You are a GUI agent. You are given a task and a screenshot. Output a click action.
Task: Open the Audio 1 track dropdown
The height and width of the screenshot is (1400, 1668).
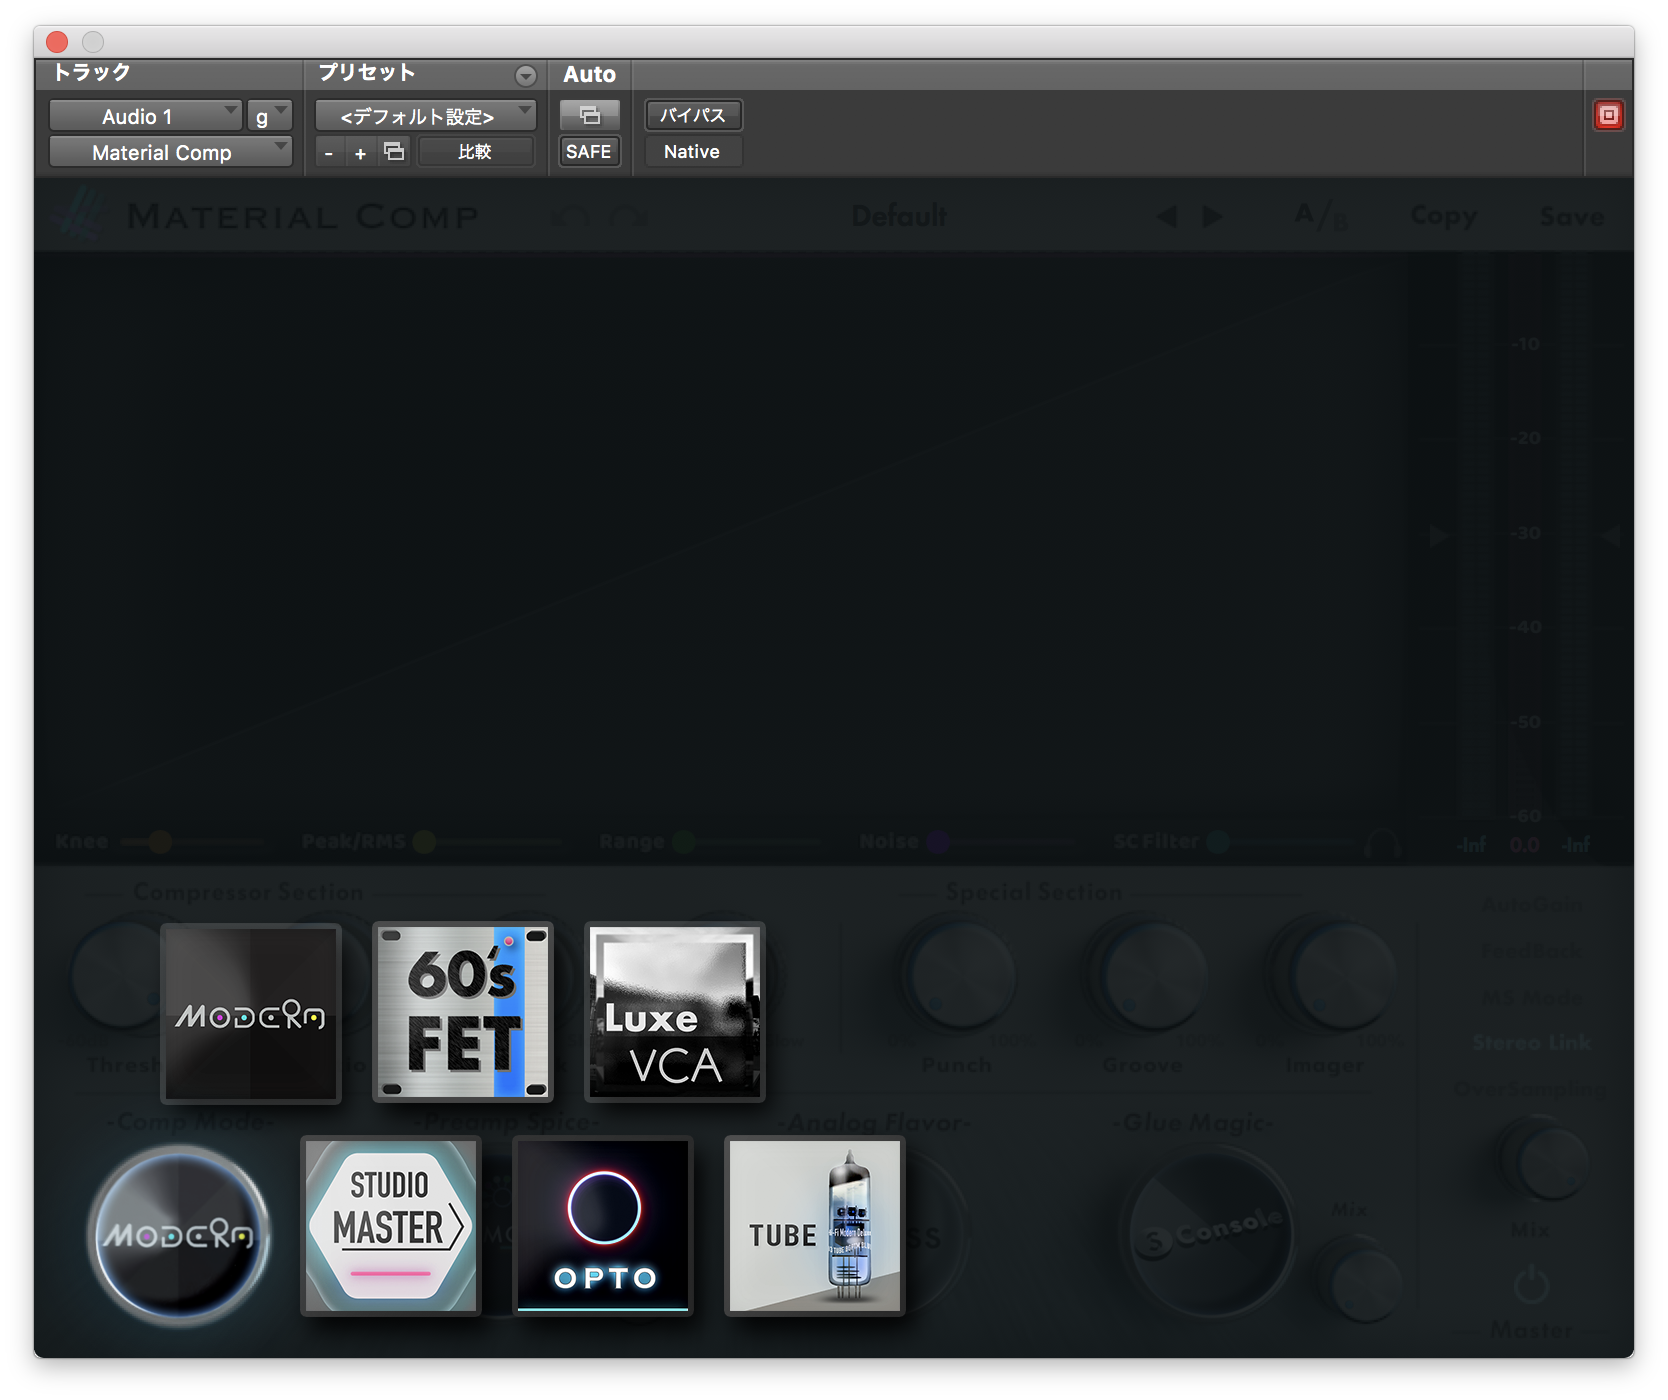(x=145, y=116)
